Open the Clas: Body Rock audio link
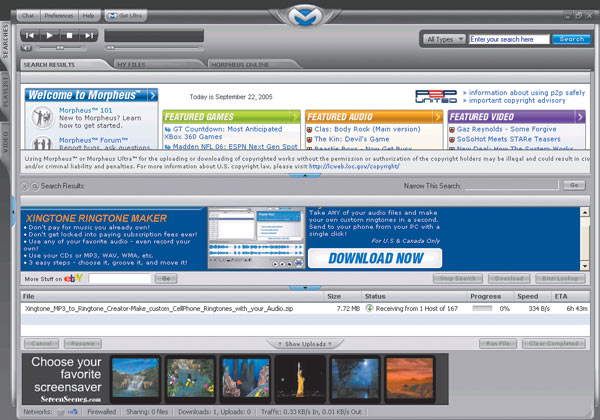The height and width of the screenshot is (420, 600). coord(362,131)
